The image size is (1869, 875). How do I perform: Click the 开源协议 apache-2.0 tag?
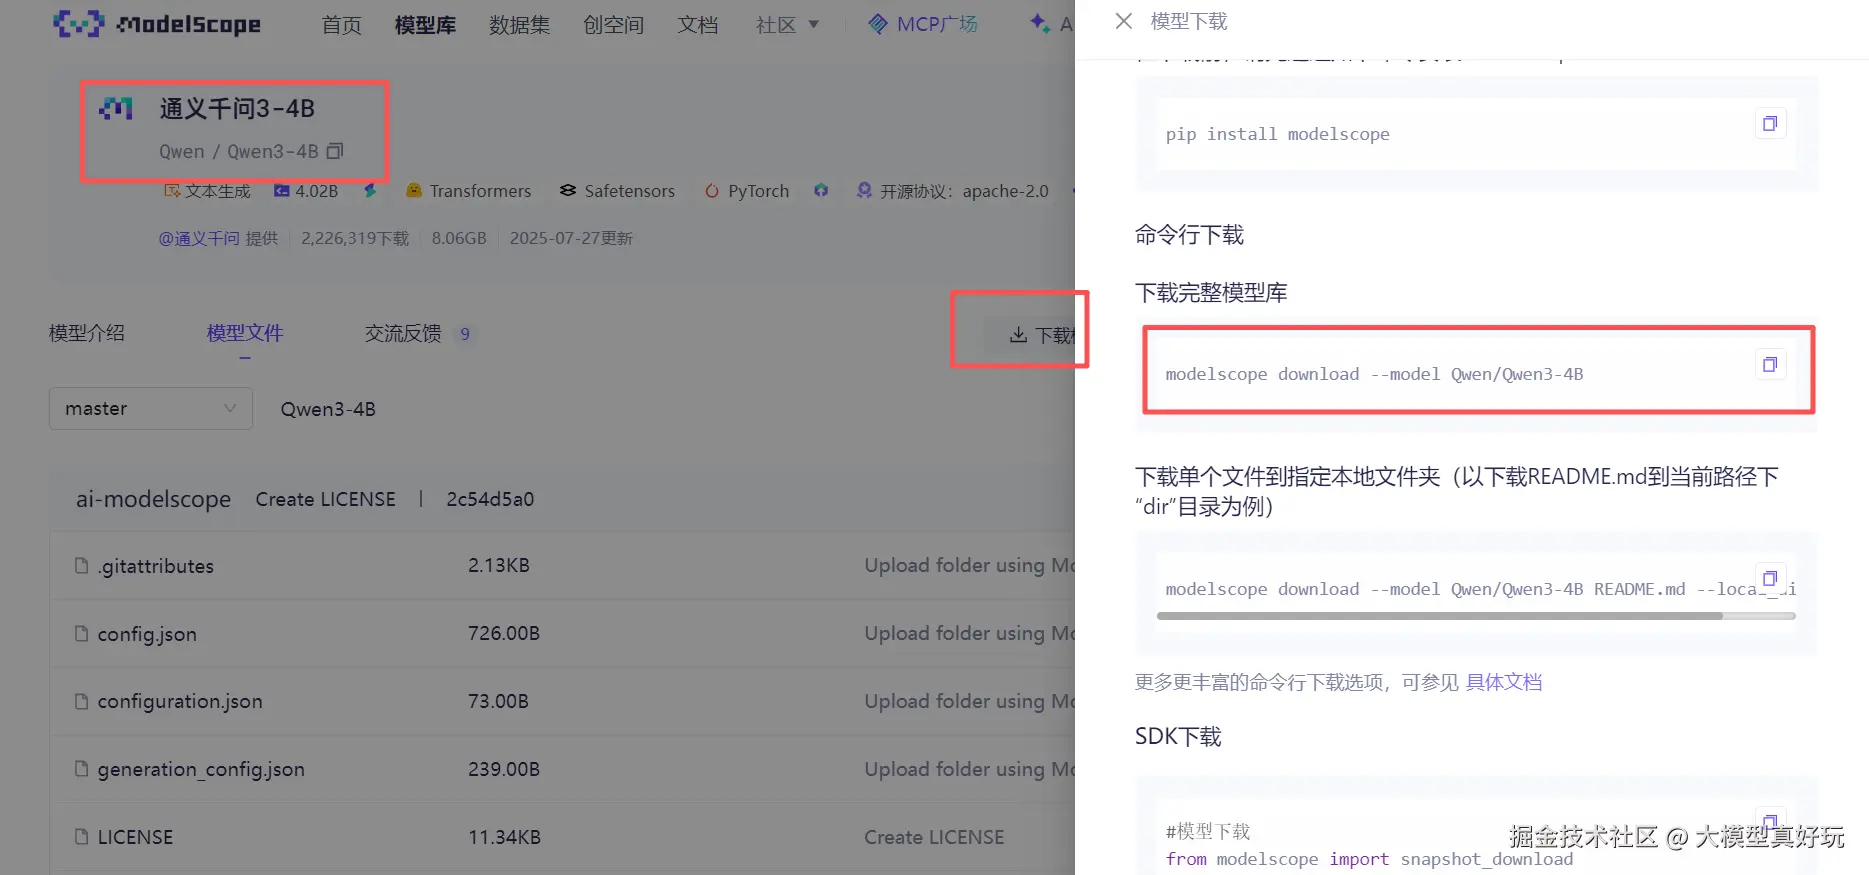point(952,191)
